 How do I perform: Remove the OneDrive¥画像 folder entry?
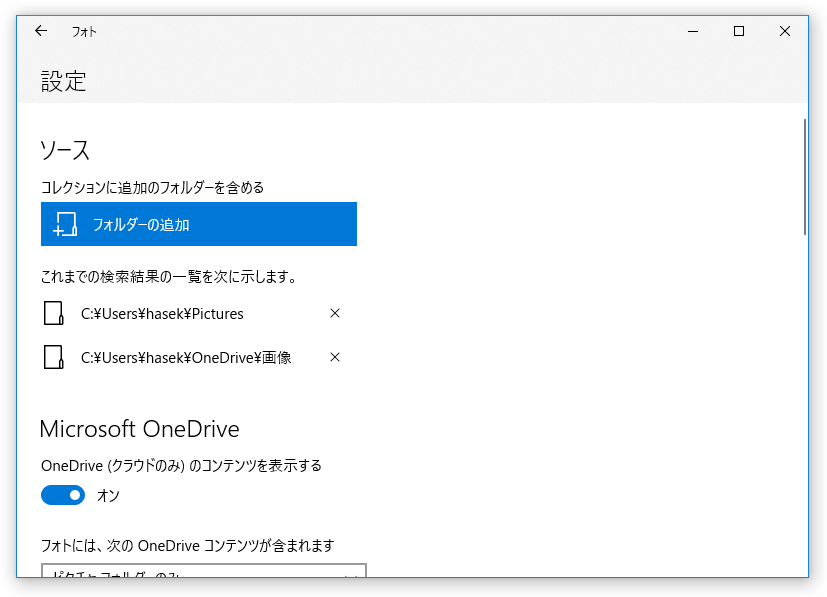334,358
